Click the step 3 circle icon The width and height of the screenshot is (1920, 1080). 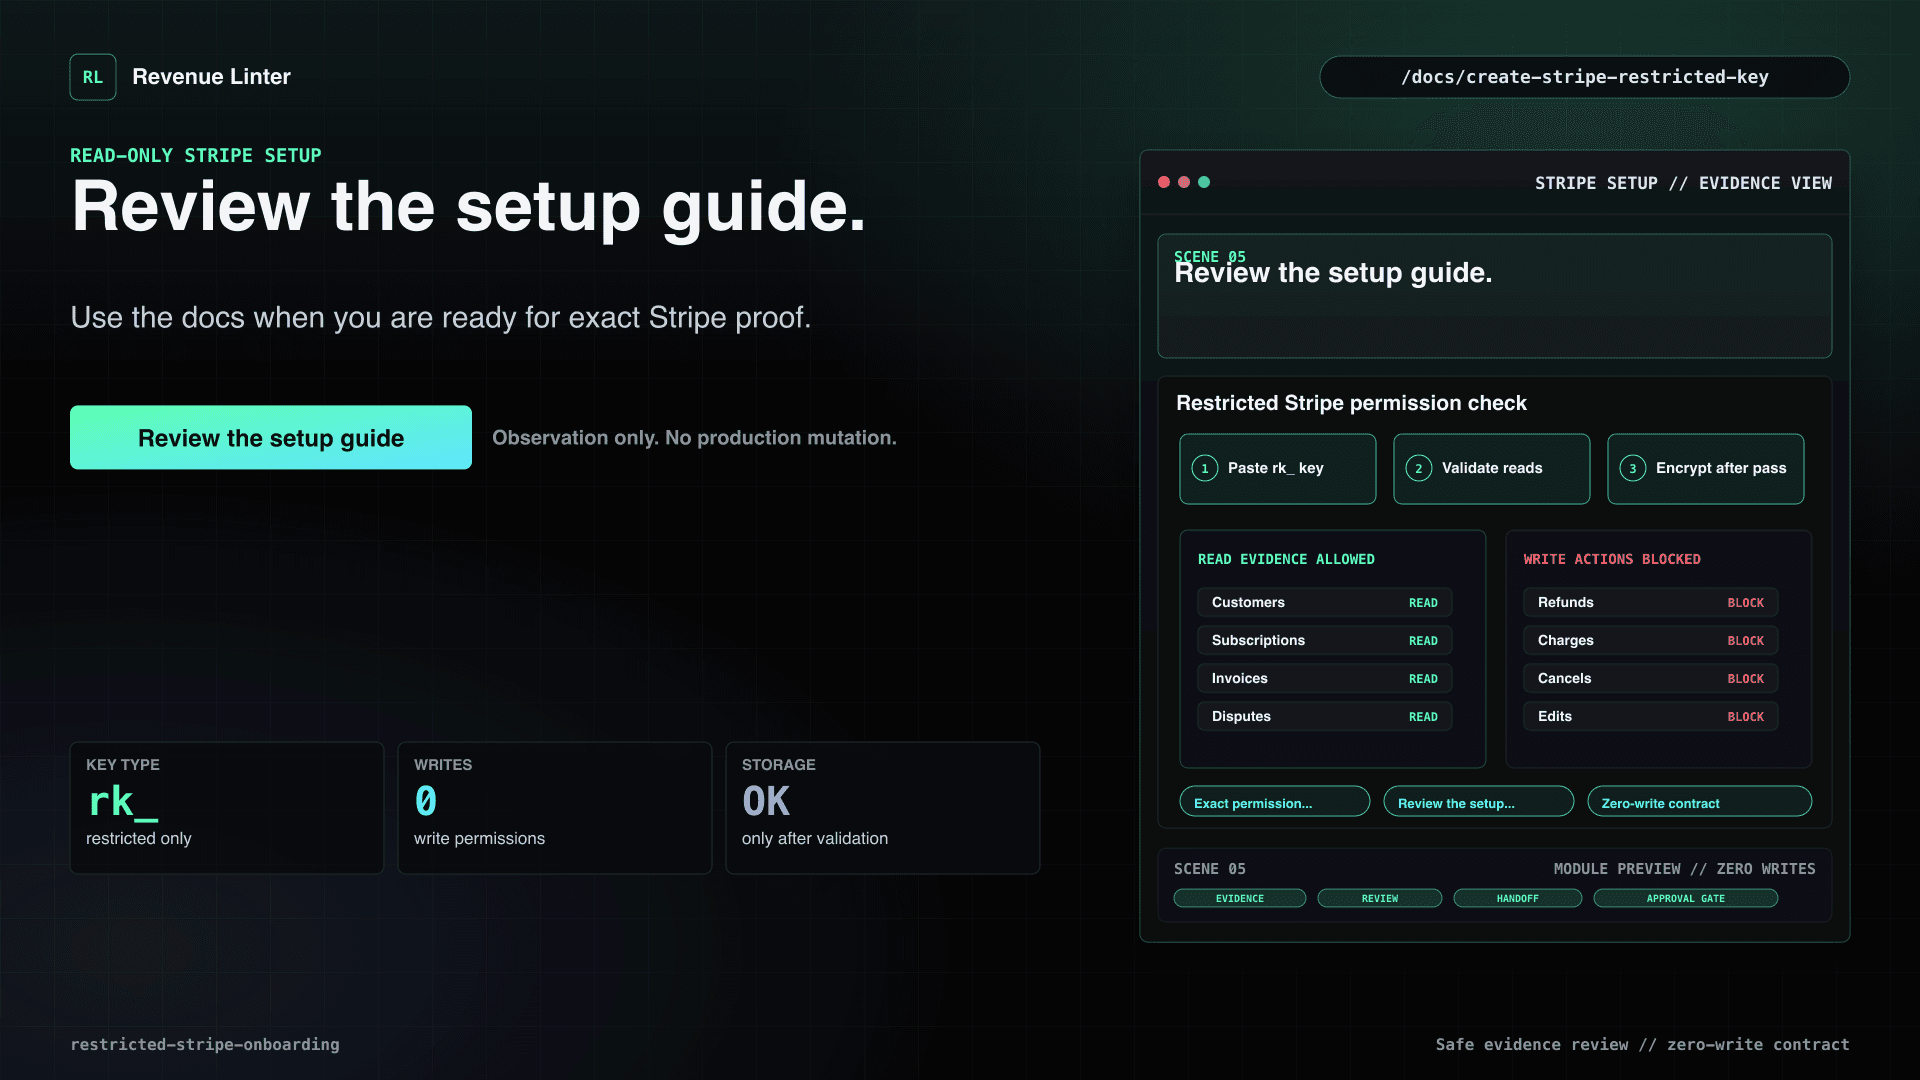tap(1633, 468)
